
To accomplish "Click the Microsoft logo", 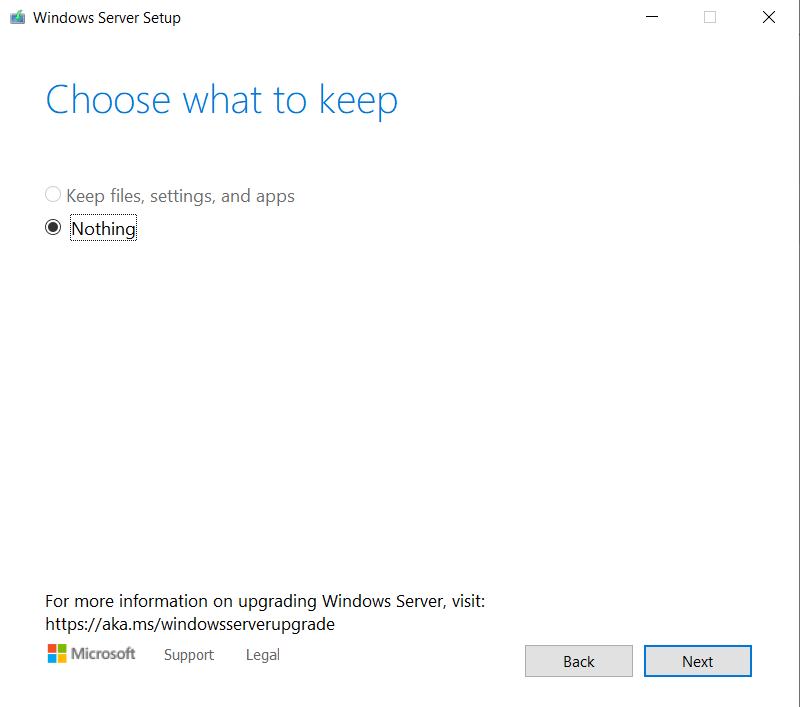I will click(x=91, y=654).
